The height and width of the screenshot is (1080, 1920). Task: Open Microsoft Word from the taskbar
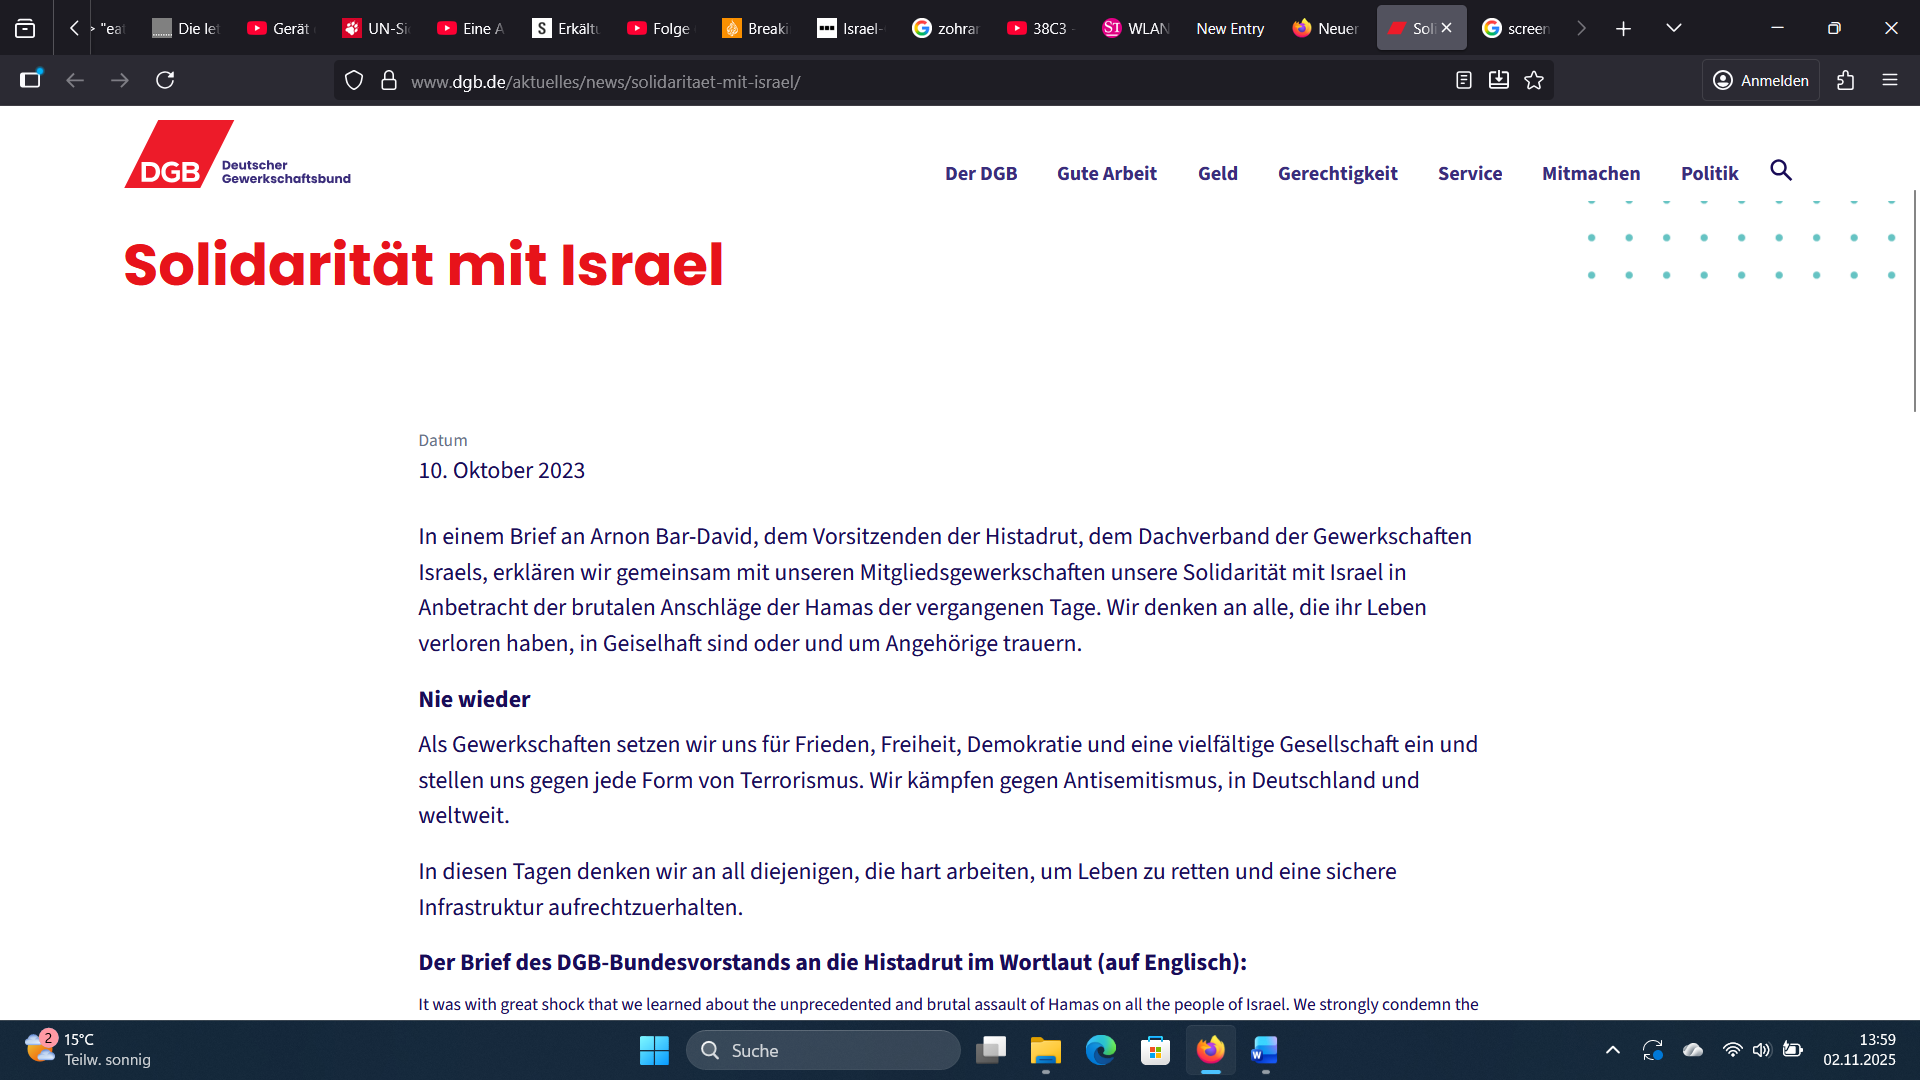pyautogui.click(x=1263, y=1051)
